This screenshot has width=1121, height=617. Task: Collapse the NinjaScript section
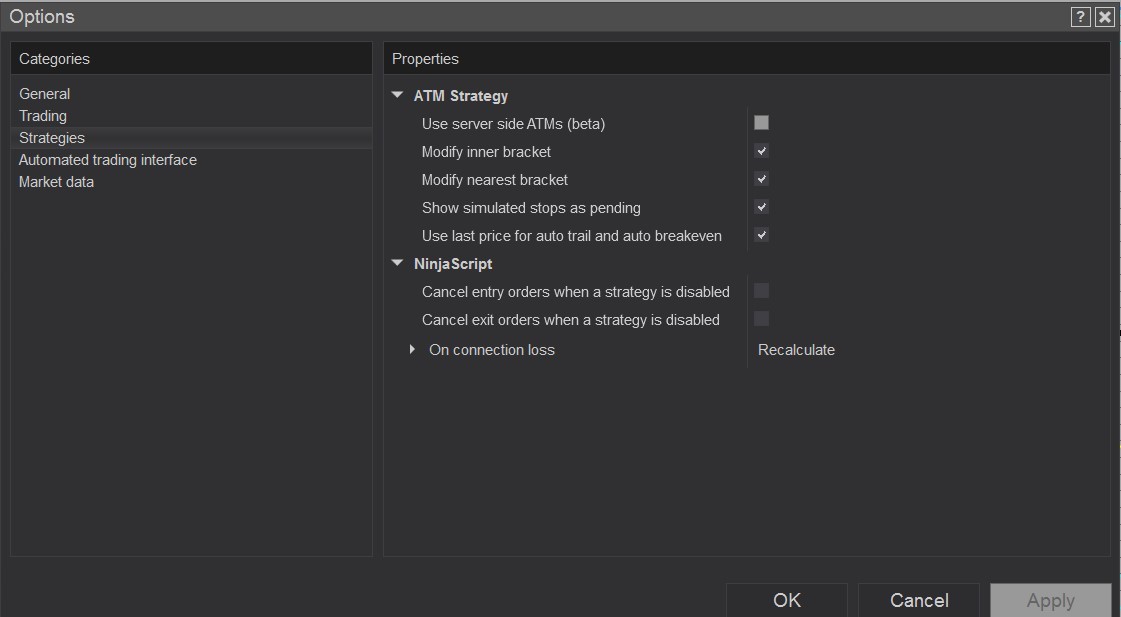coord(398,264)
